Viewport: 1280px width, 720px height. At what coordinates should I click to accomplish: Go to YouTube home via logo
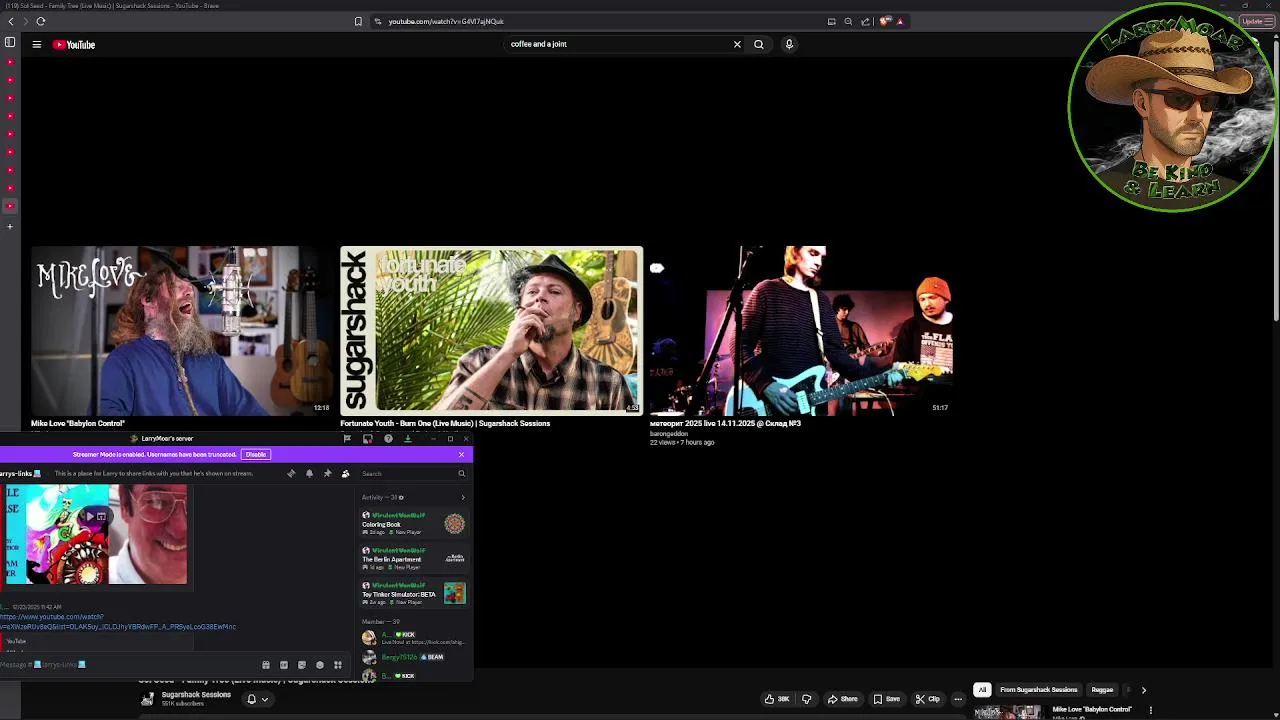(x=74, y=44)
